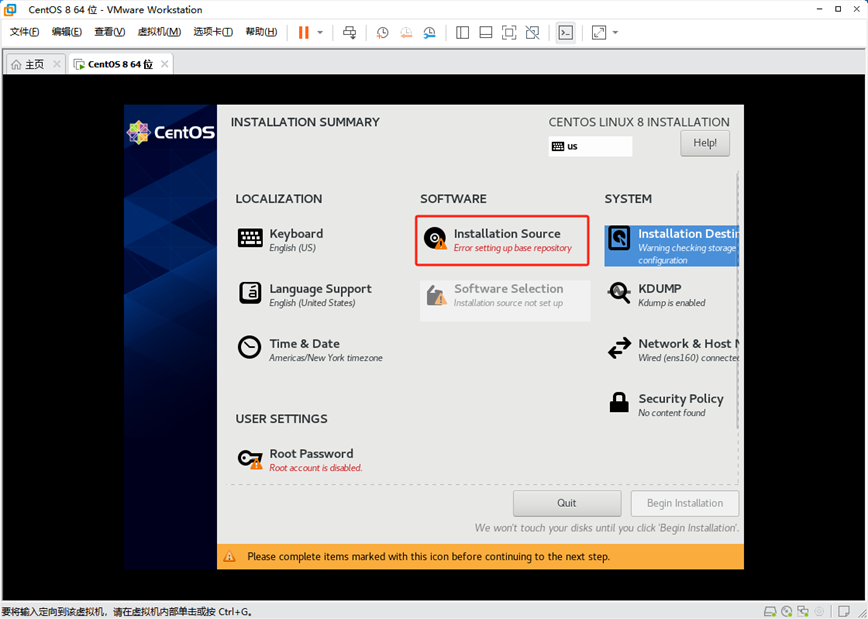Click the Security Policy lock icon
The height and width of the screenshot is (619, 868).
point(619,403)
